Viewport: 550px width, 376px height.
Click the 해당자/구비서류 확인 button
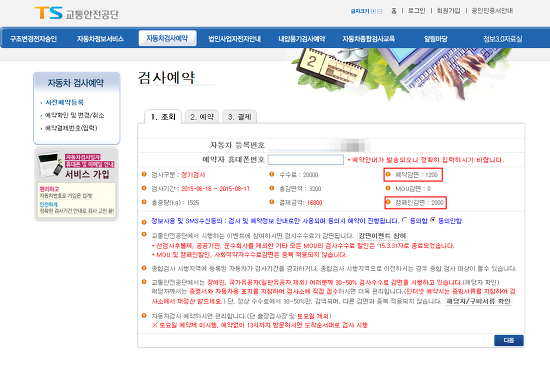[478, 301]
